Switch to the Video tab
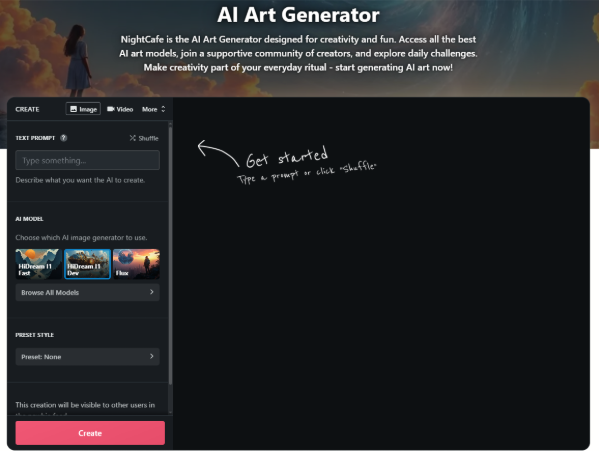The height and width of the screenshot is (451, 599). [x=120, y=109]
